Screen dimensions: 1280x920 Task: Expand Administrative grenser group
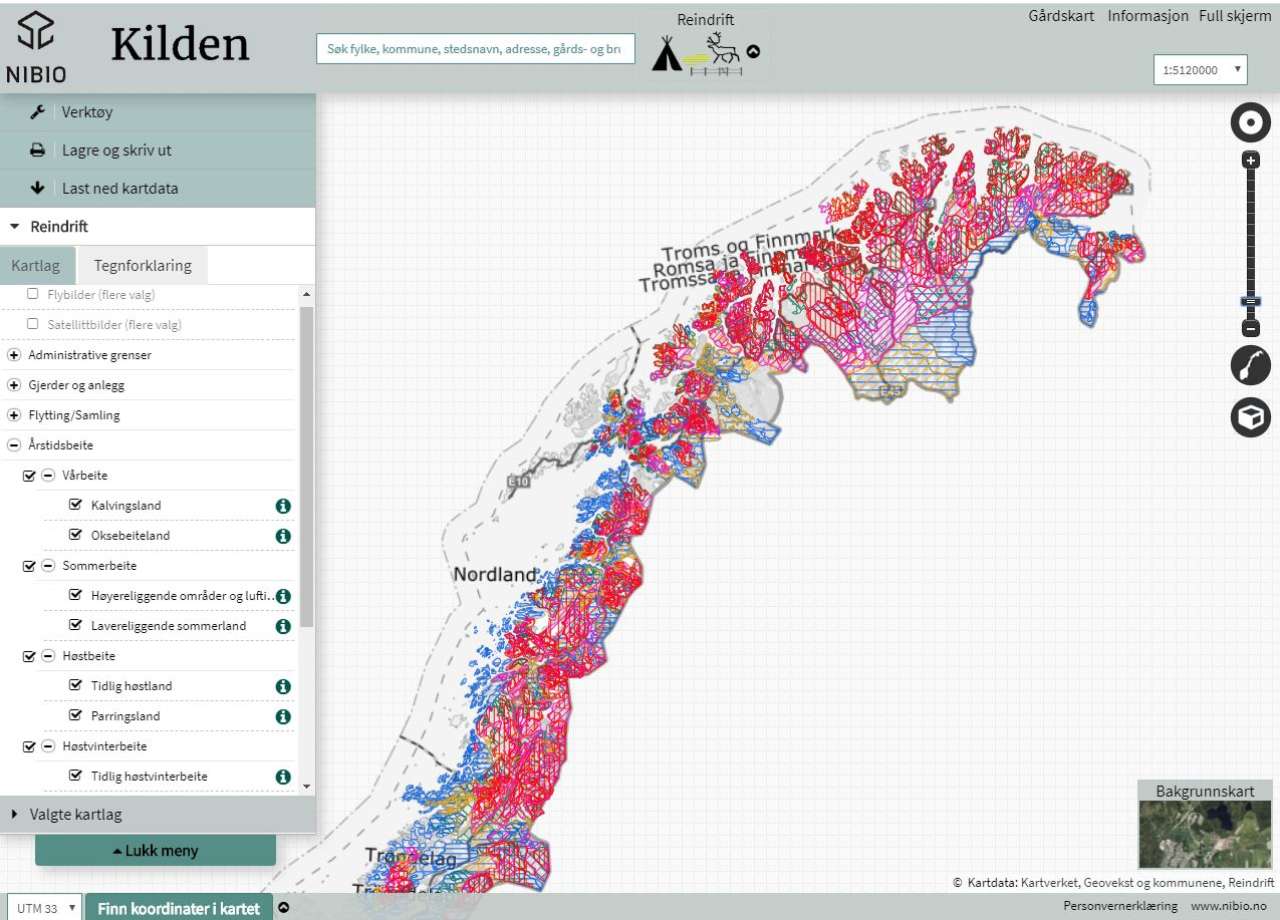click(14, 355)
